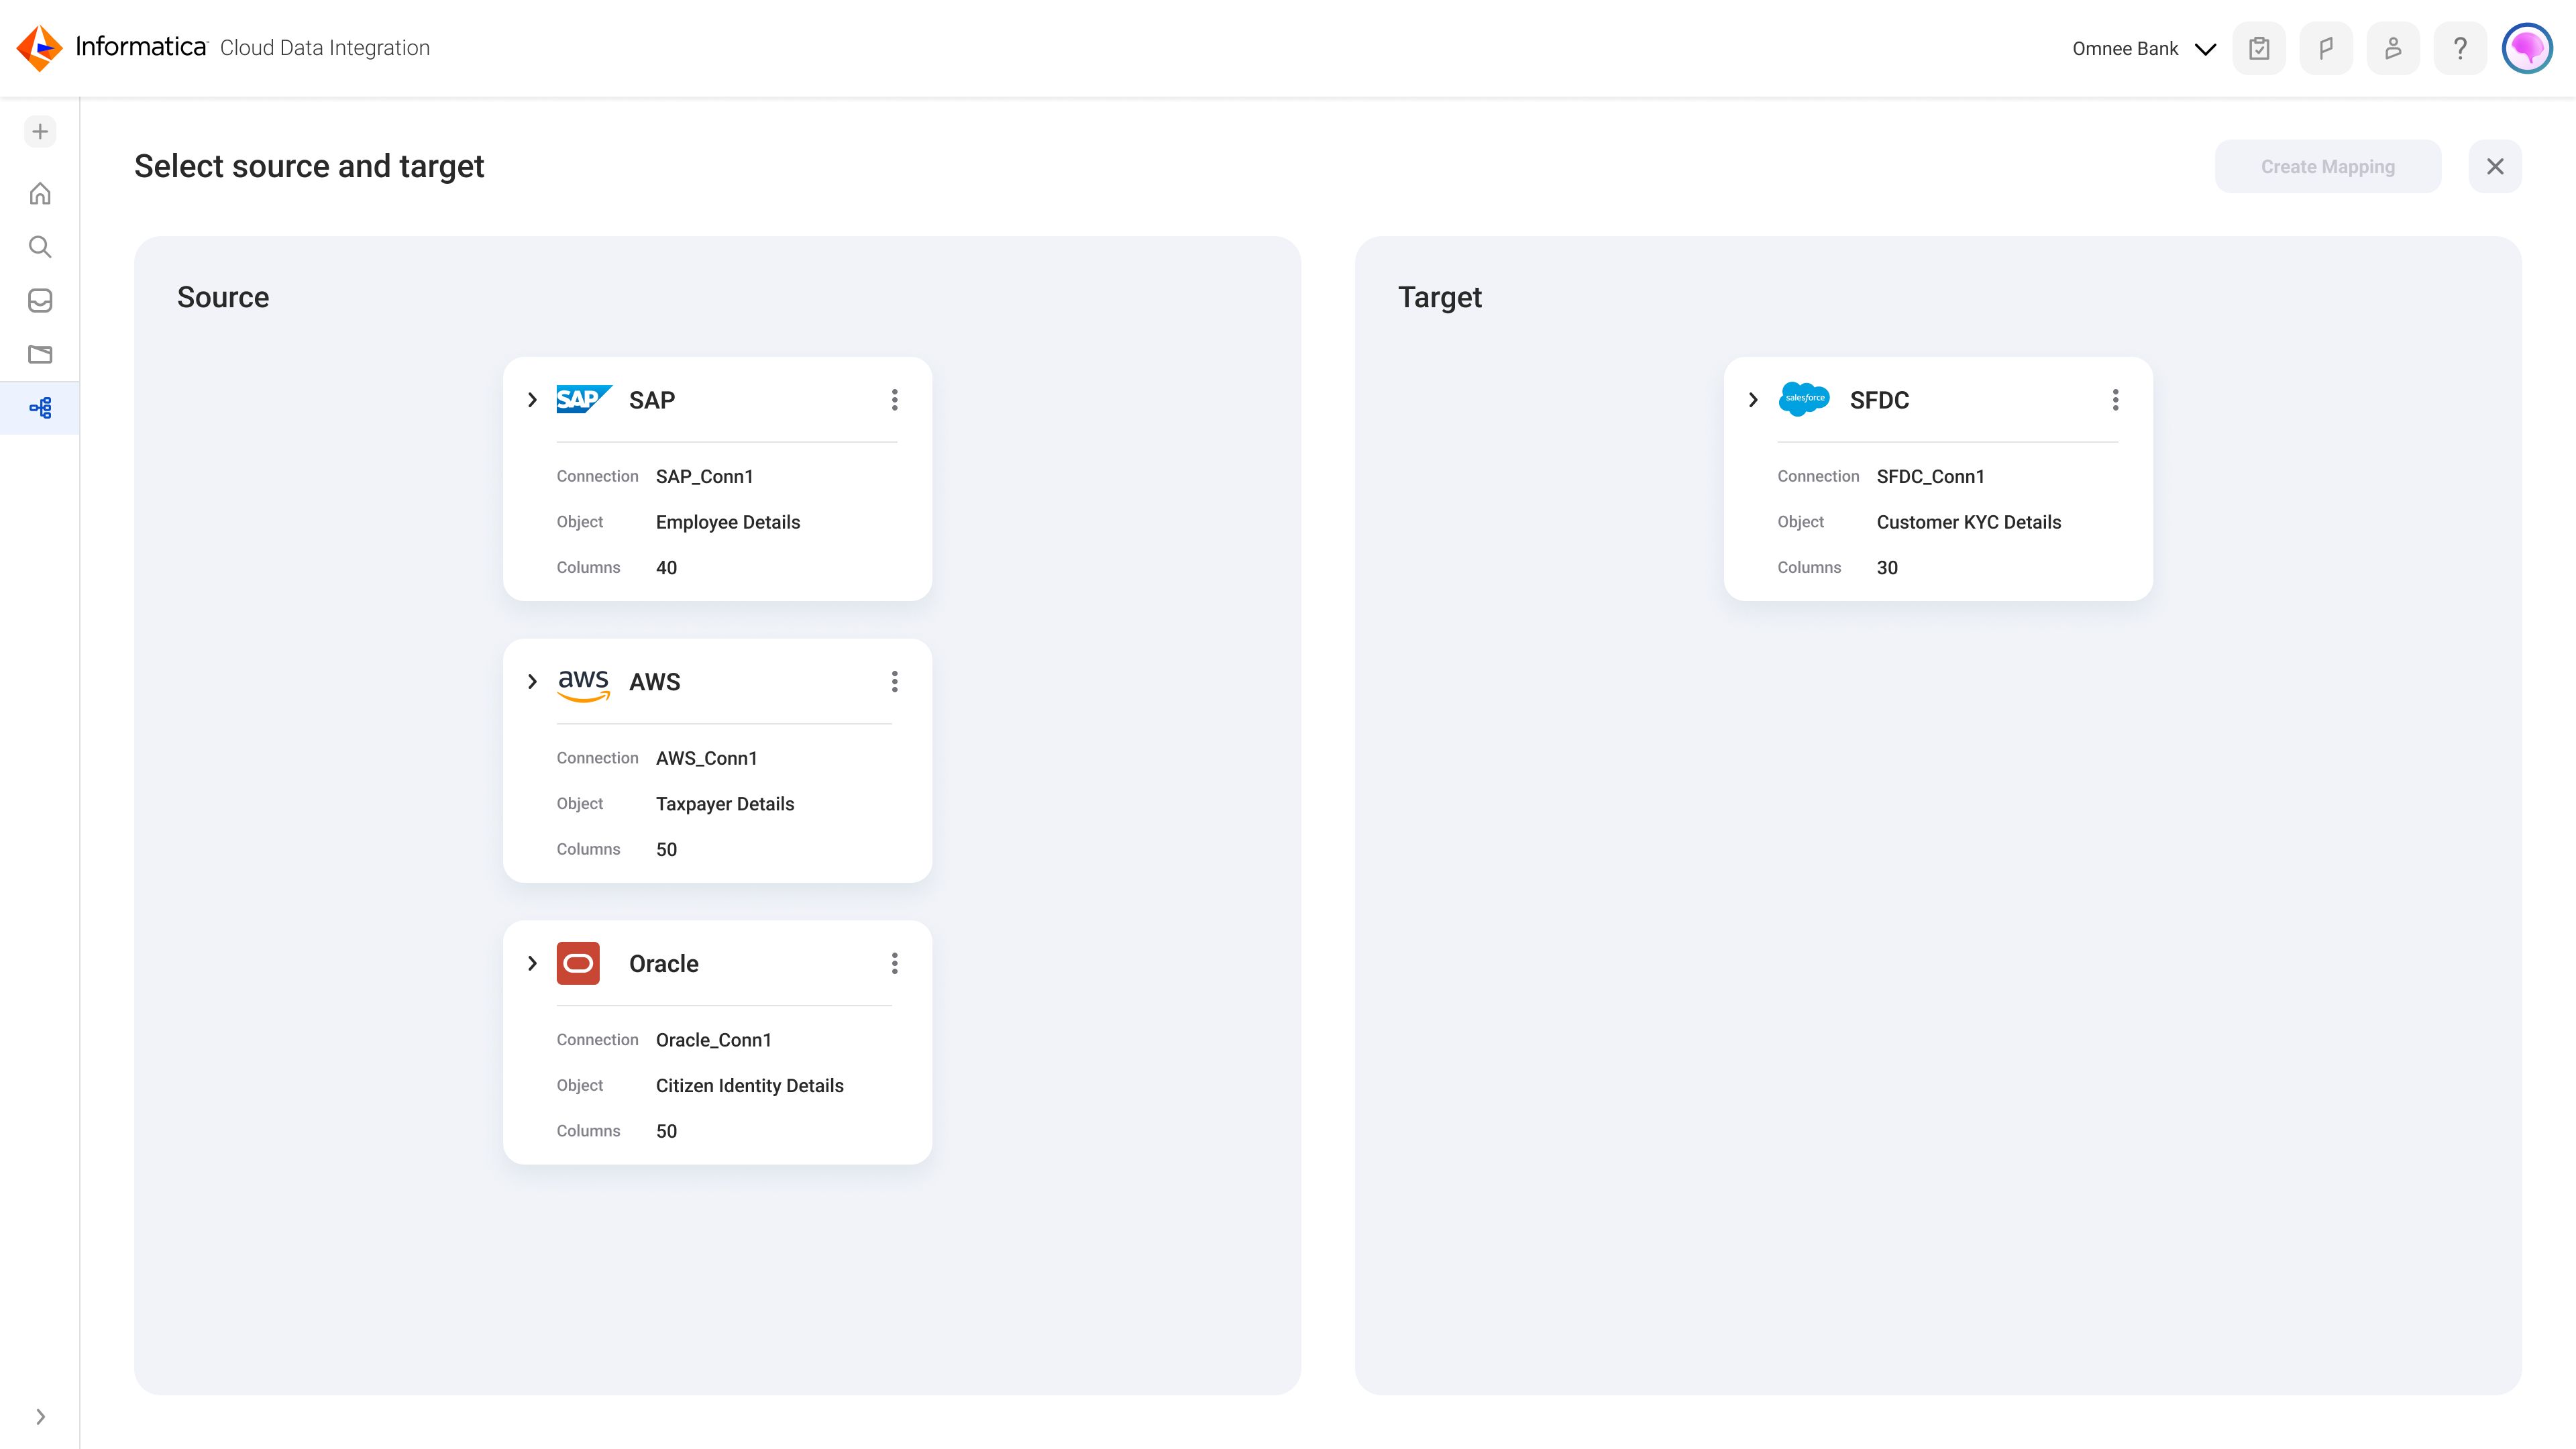Open the task clipboard icon in header
2576x1449 pixels.
pyautogui.click(x=2259, y=48)
